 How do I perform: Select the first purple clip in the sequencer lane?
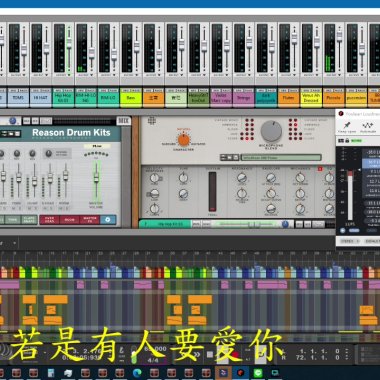(10, 284)
